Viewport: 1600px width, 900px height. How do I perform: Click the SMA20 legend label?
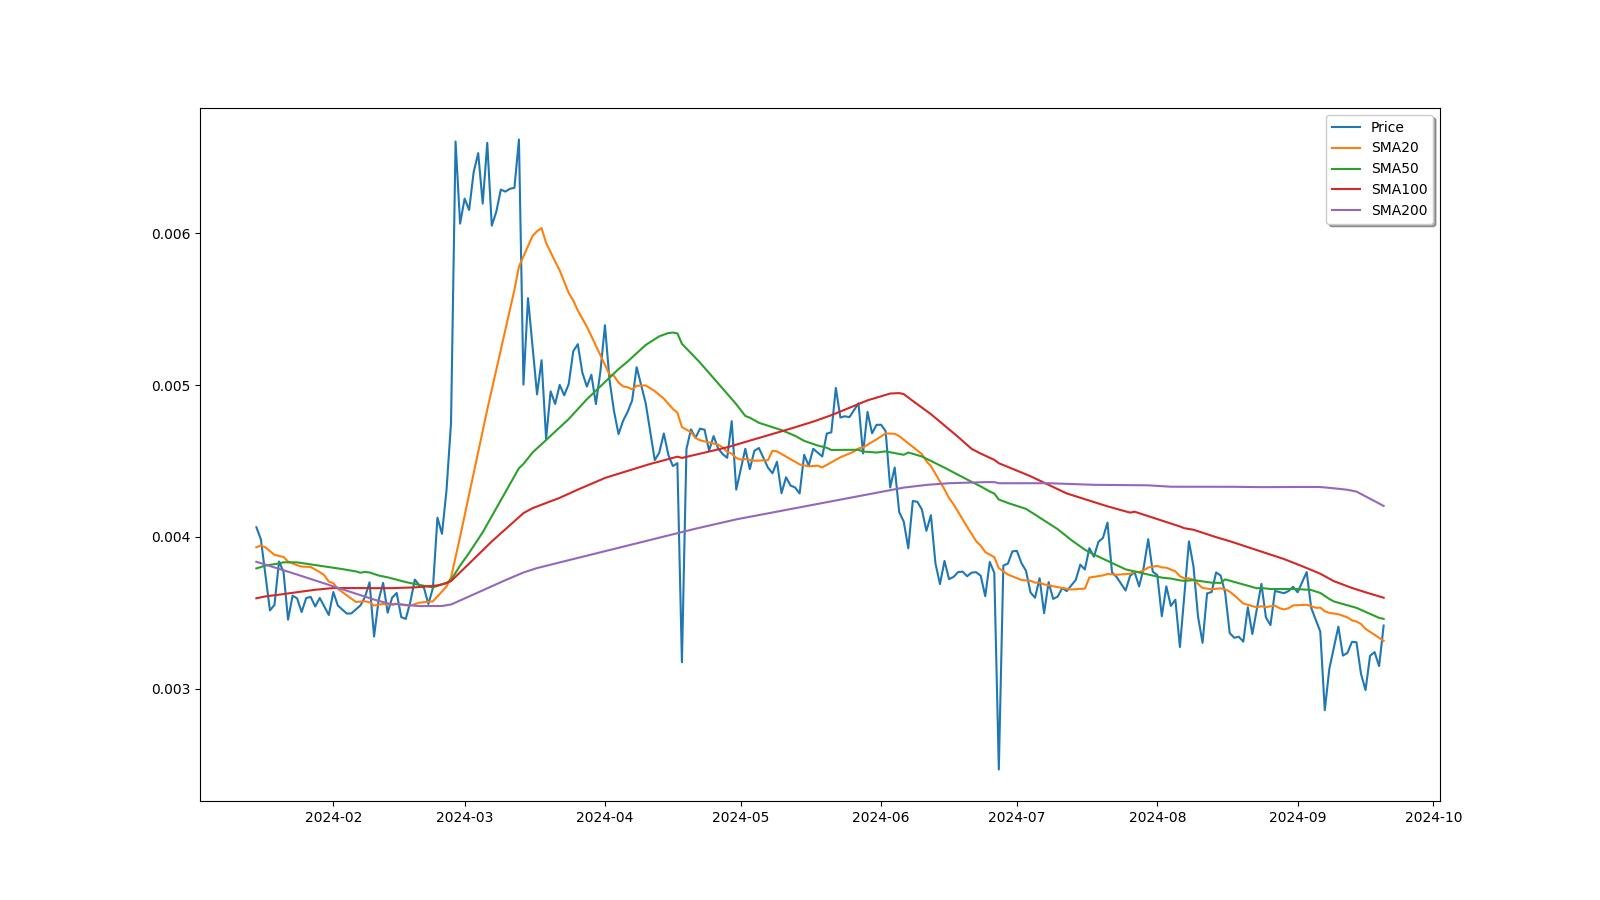pyautogui.click(x=1394, y=147)
